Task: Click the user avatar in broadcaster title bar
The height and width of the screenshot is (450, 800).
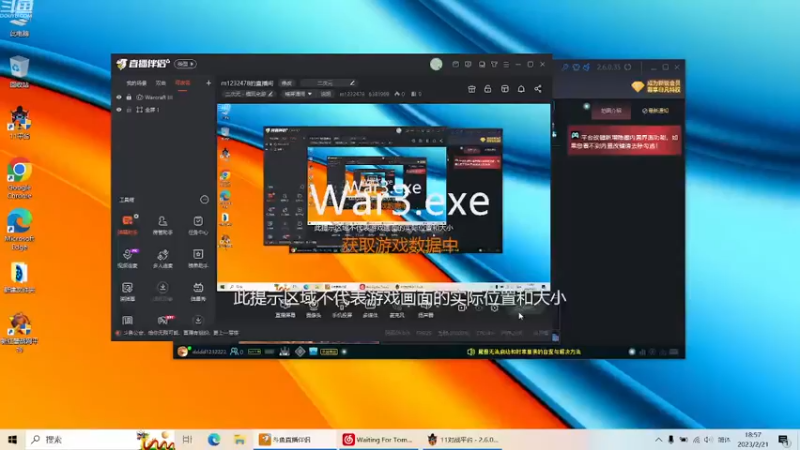Action: tap(436, 64)
